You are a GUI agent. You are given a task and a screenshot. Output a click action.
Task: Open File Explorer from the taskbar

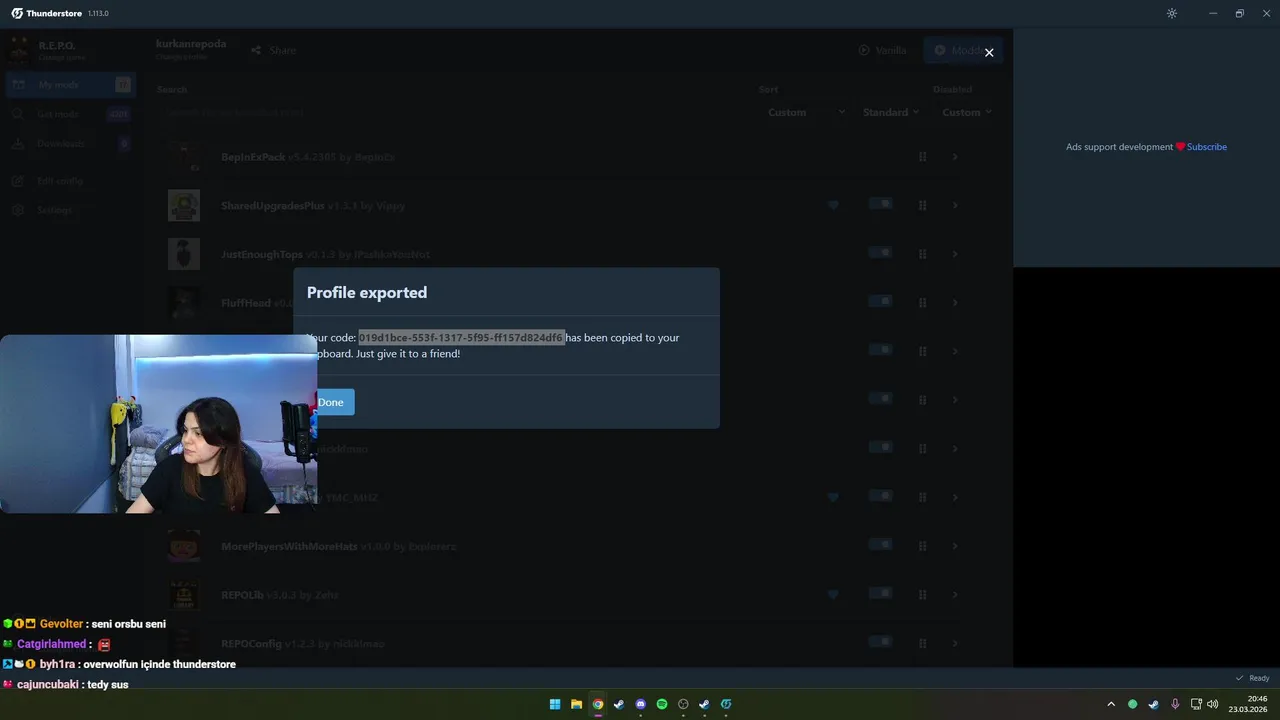click(577, 704)
